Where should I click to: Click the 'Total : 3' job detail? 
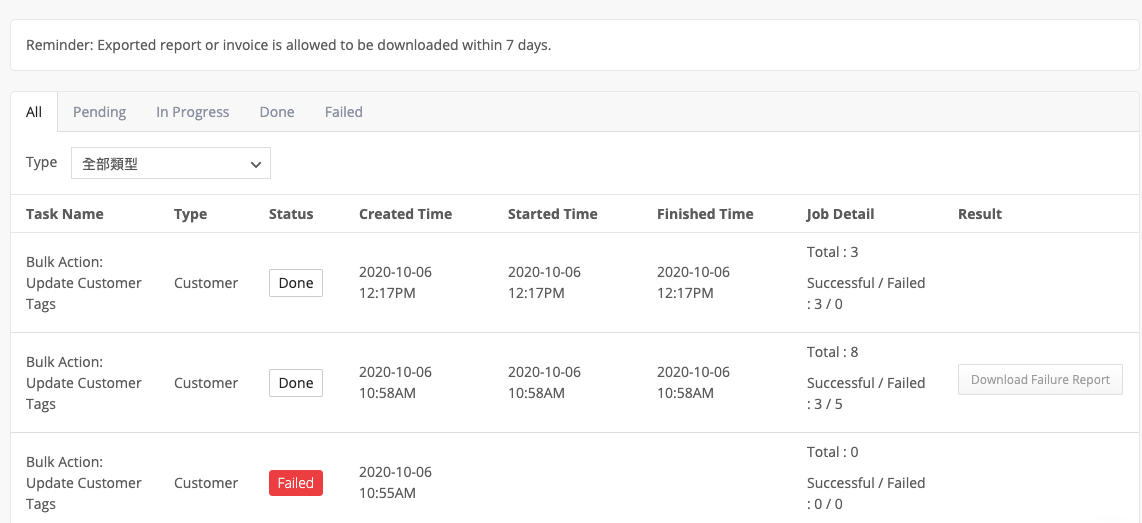pos(832,253)
